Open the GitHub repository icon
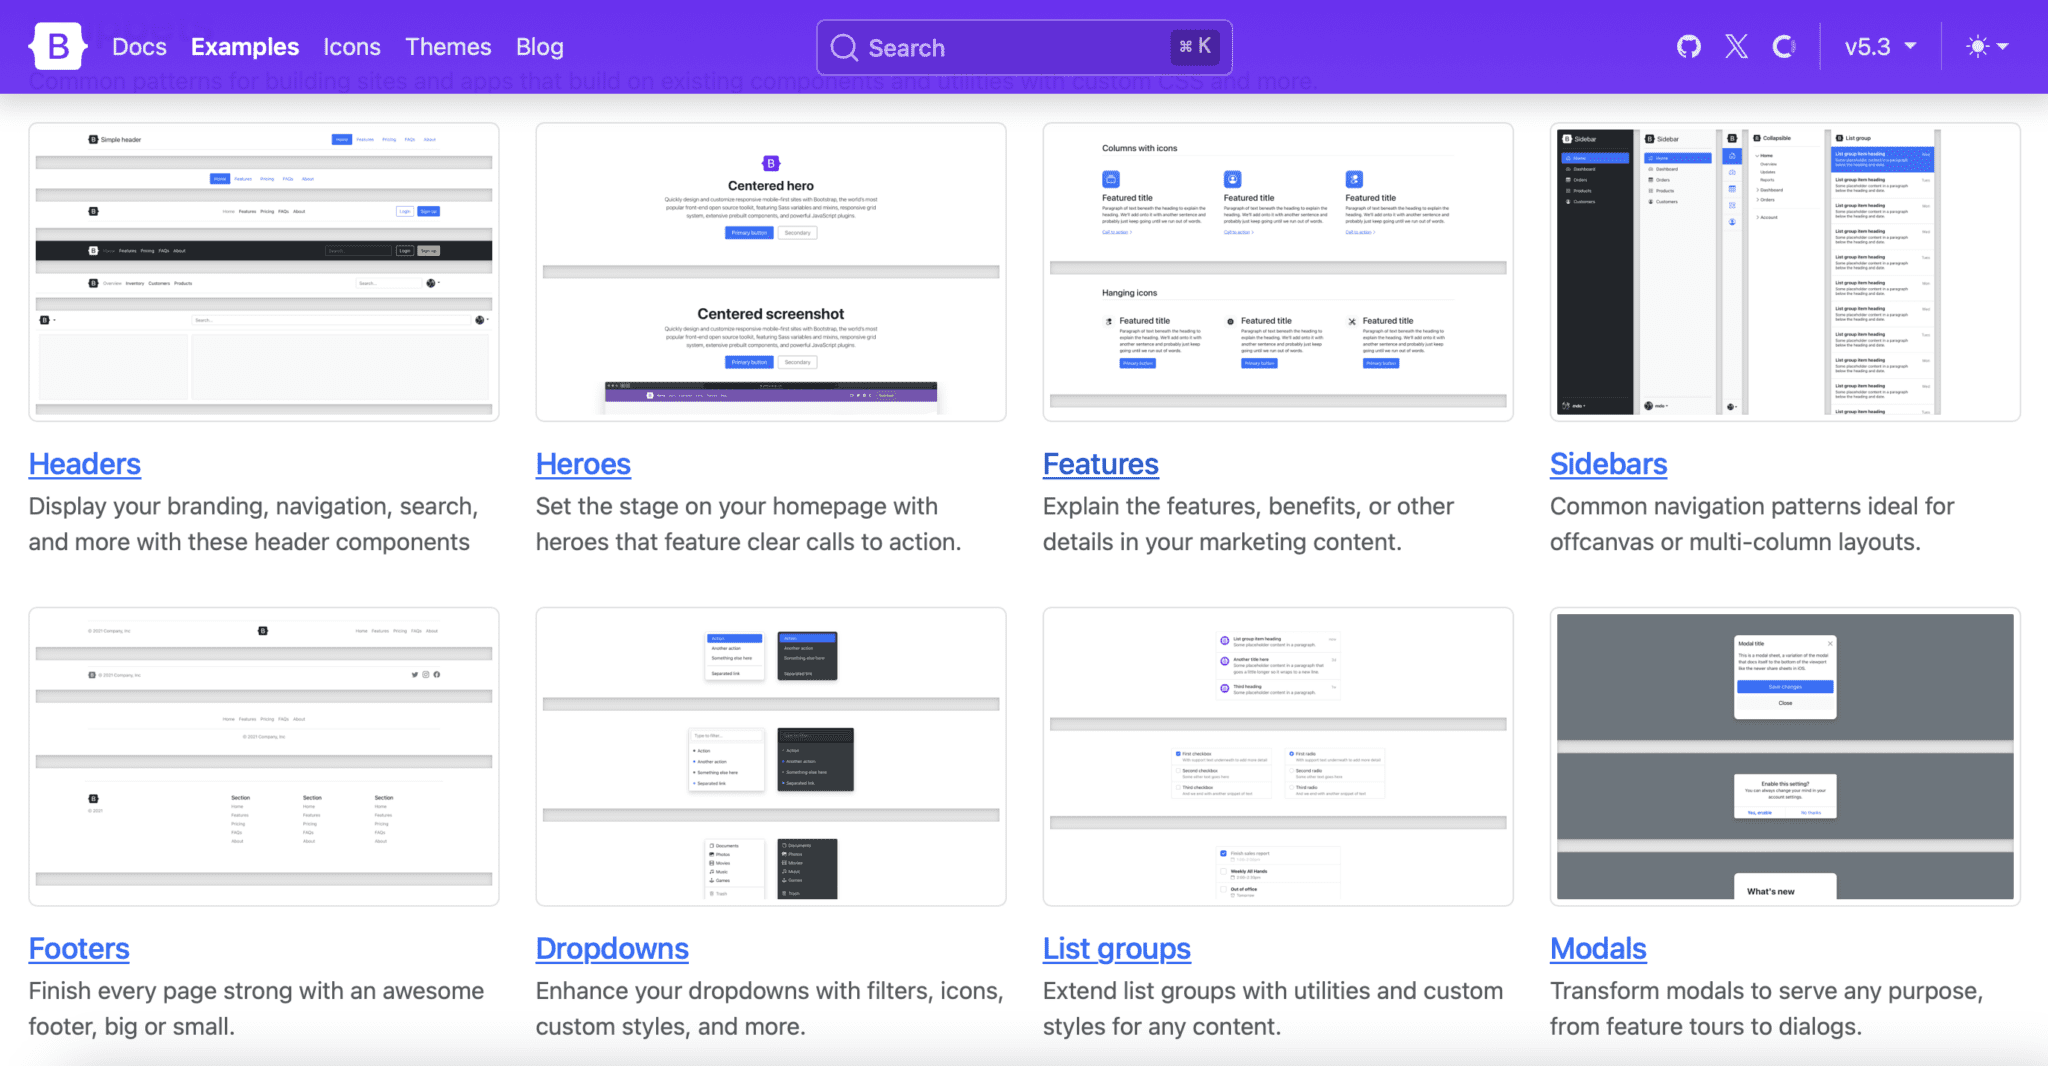Screen dimensions: 2048x1066 click(x=1688, y=46)
